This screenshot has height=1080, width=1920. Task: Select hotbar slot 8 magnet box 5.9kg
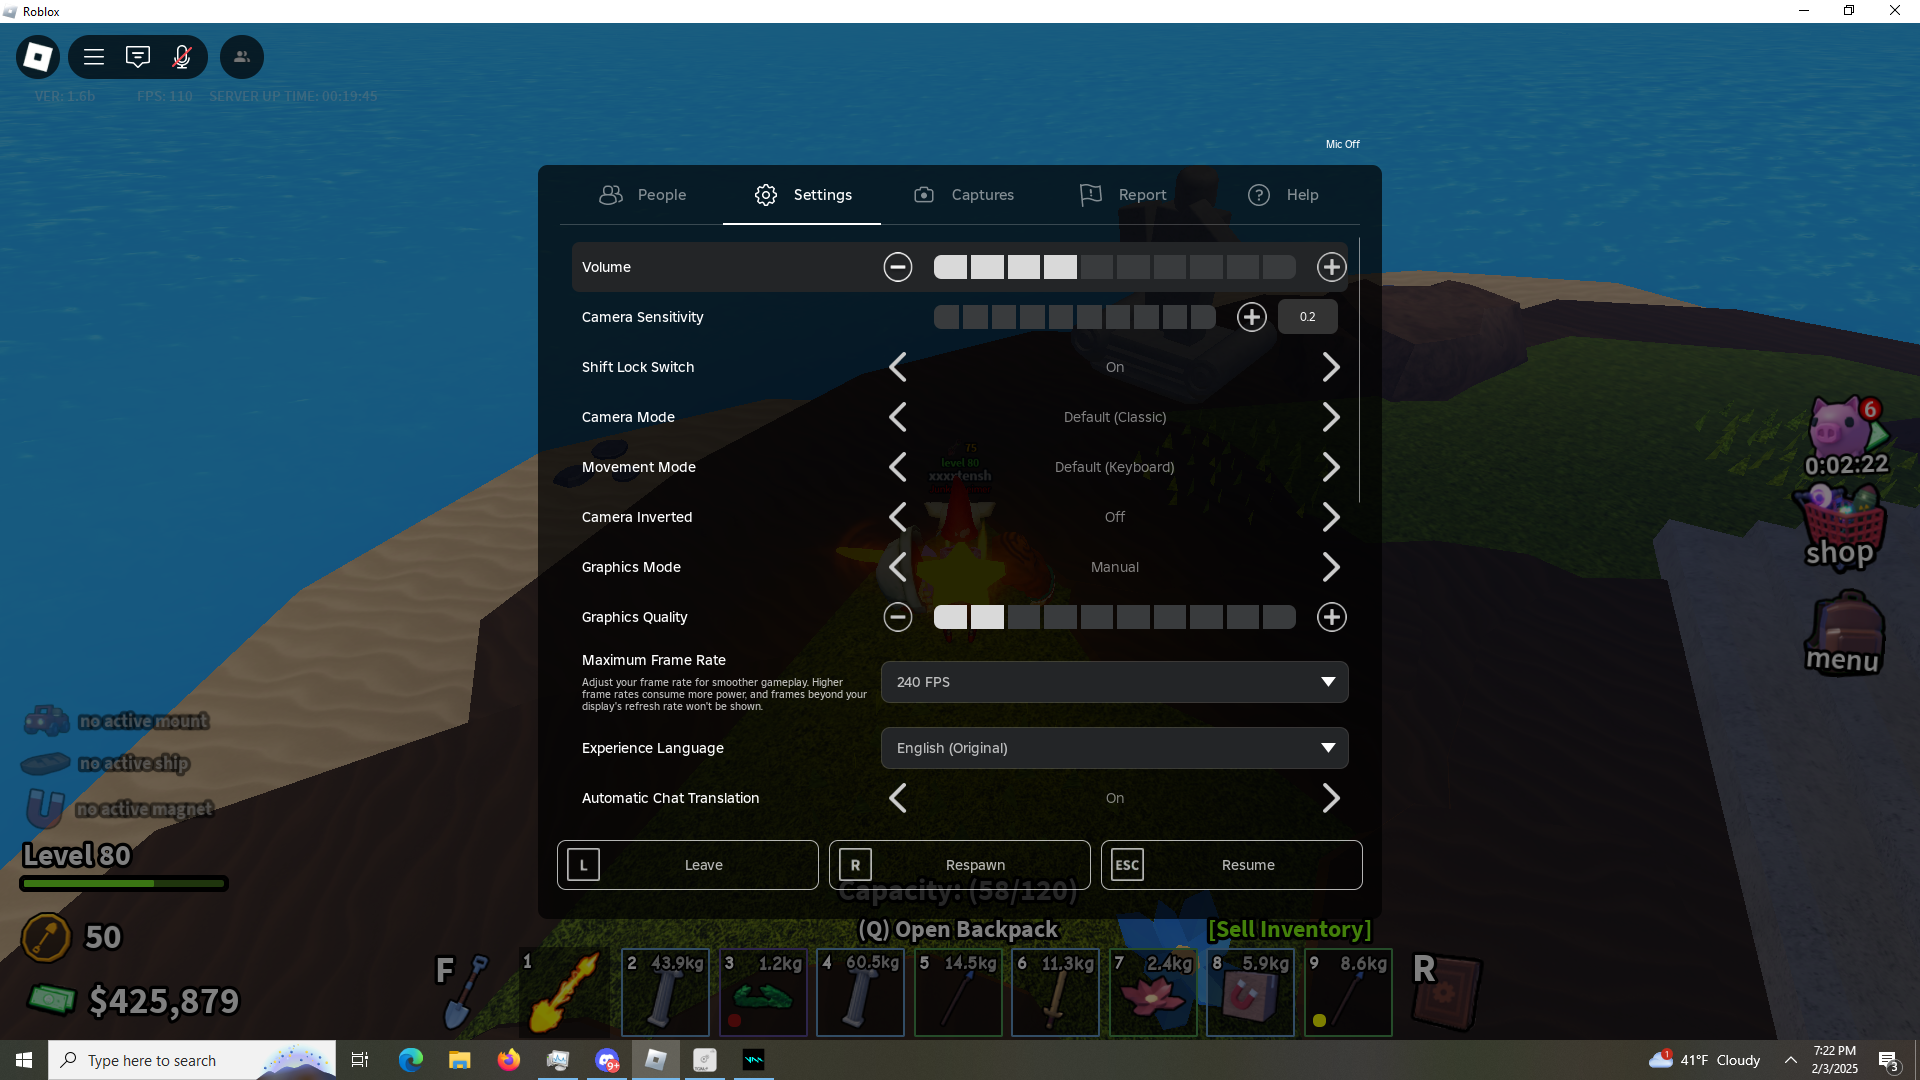point(1250,992)
